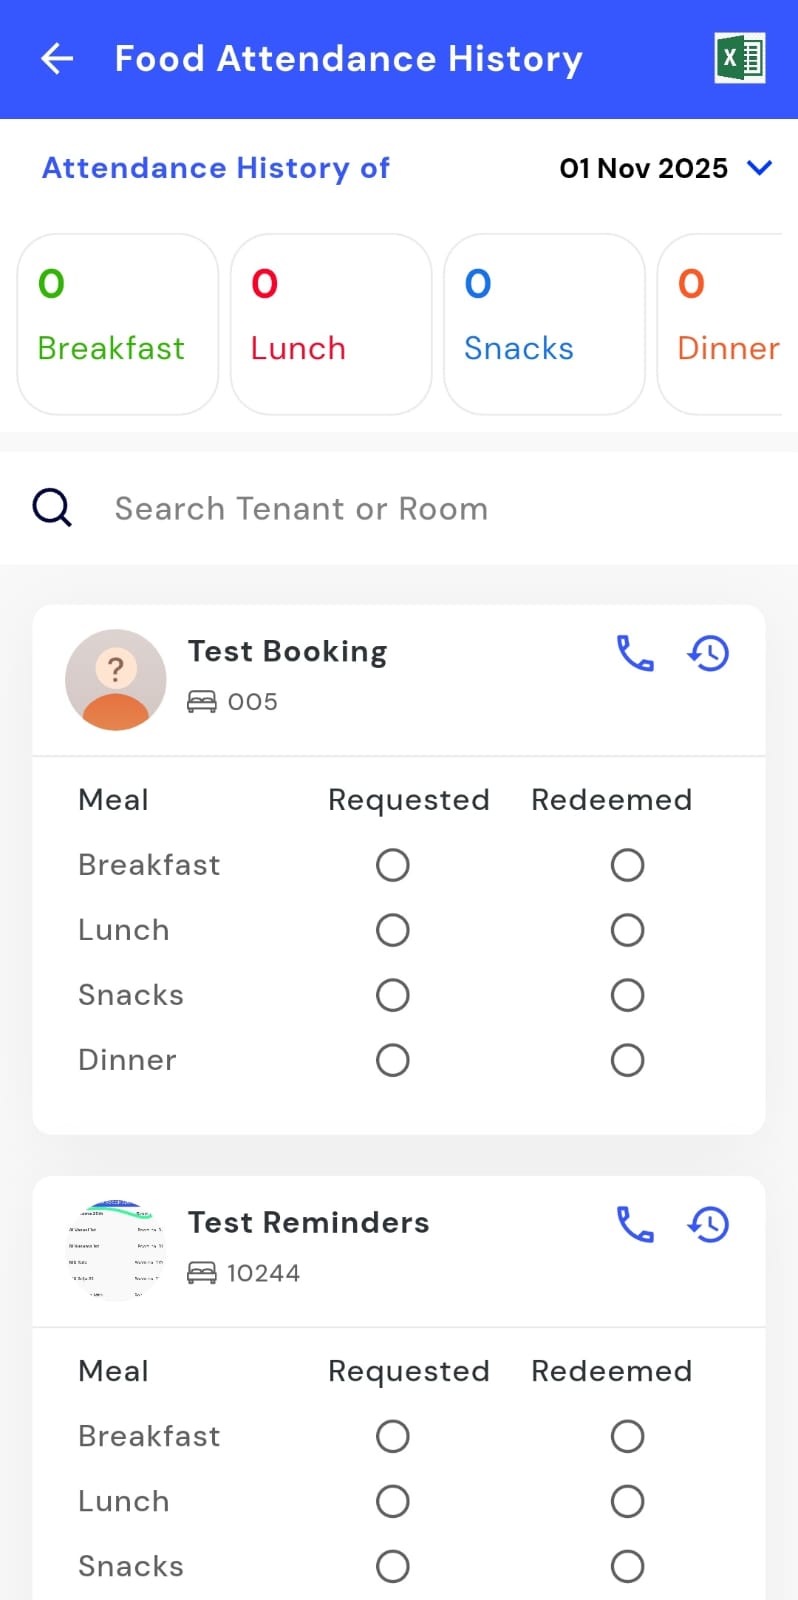Call the Test Reminders tenant
Image resolution: width=798 pixels, height=1600 pixels.
coord(635,1224)
